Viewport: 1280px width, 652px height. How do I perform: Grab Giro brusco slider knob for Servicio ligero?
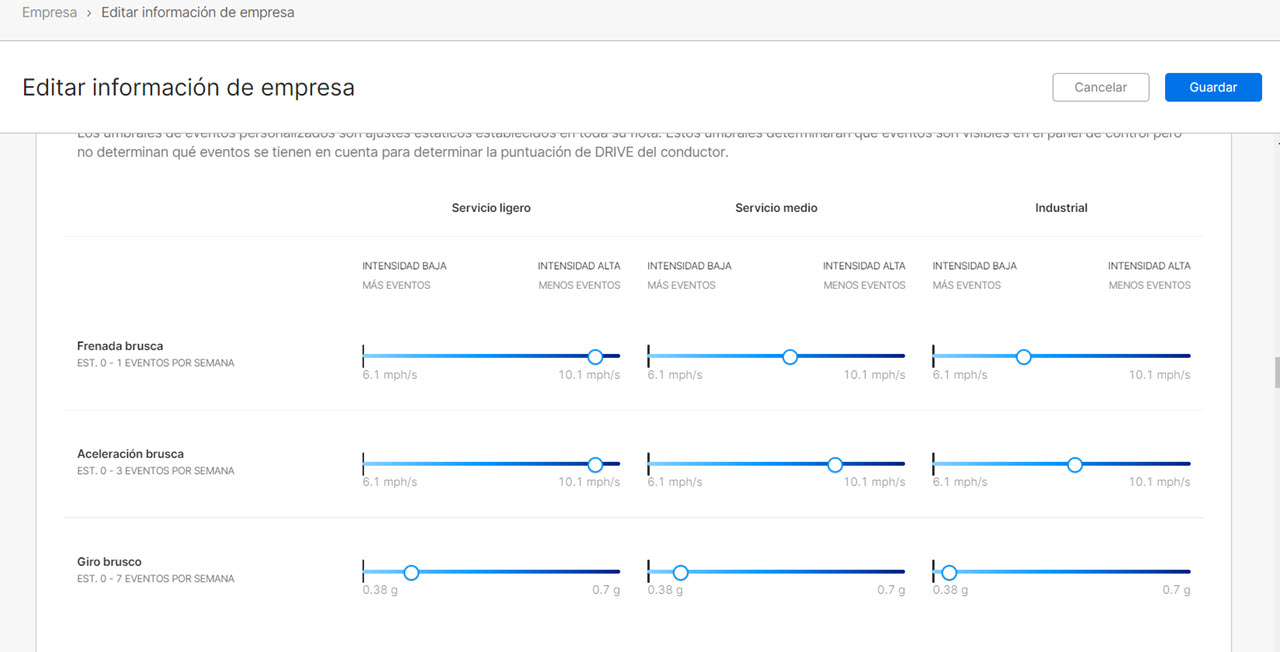pyautogui.click(x=411, y=573)
